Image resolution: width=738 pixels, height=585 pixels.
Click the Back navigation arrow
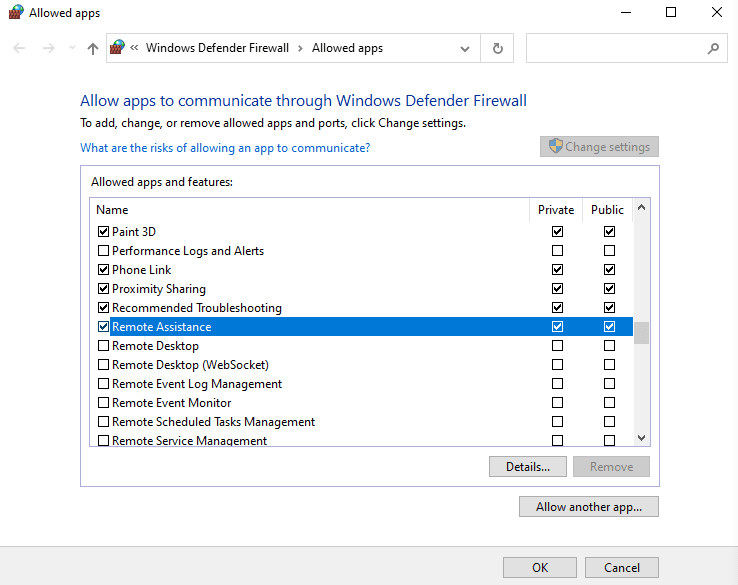[19, 48]
